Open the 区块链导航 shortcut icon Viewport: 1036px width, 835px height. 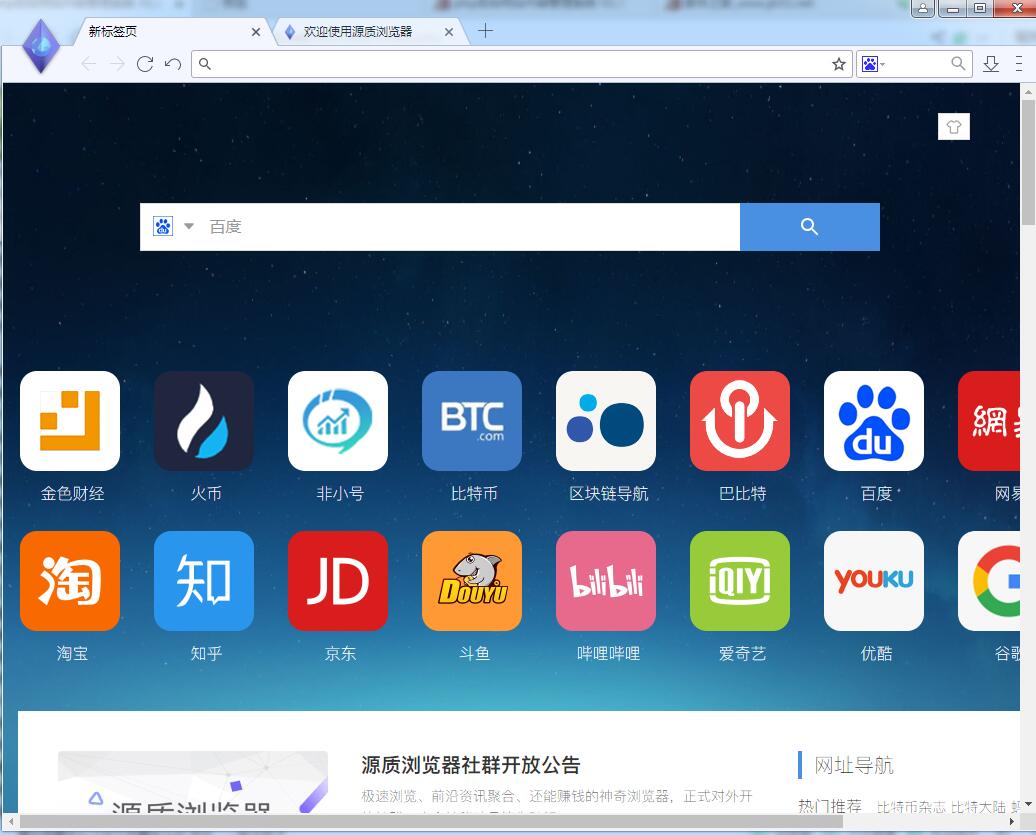pyautogui.click(x=606, y=421)
